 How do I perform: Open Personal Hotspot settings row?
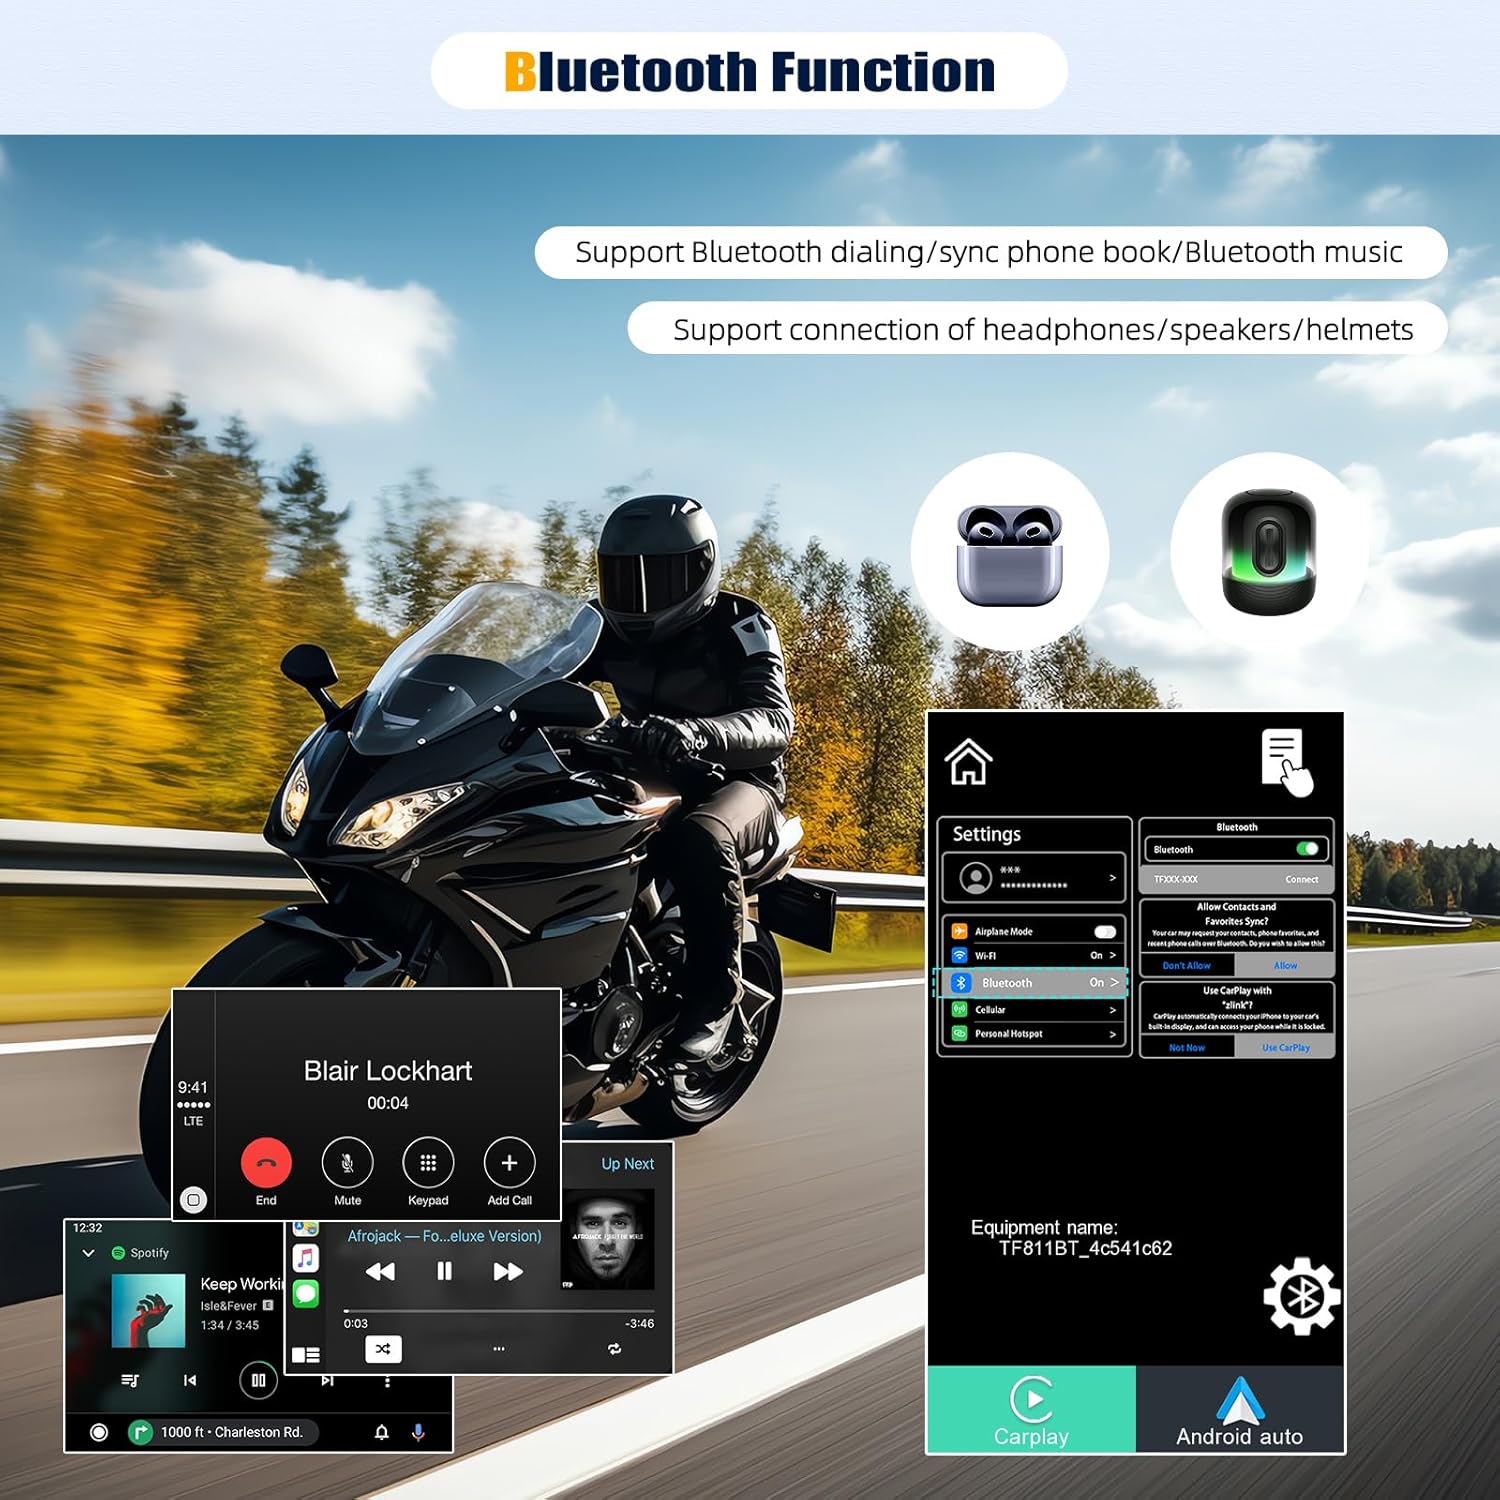pos(1034,1034)
